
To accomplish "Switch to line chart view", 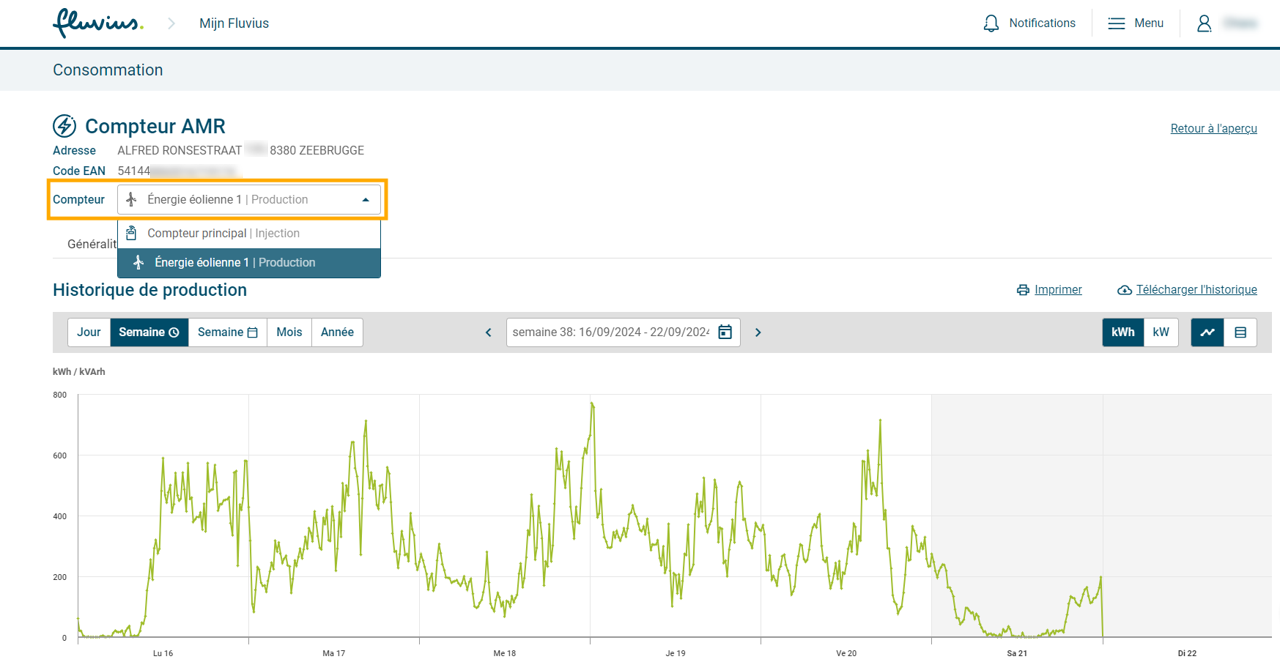I will point(1207,332).
